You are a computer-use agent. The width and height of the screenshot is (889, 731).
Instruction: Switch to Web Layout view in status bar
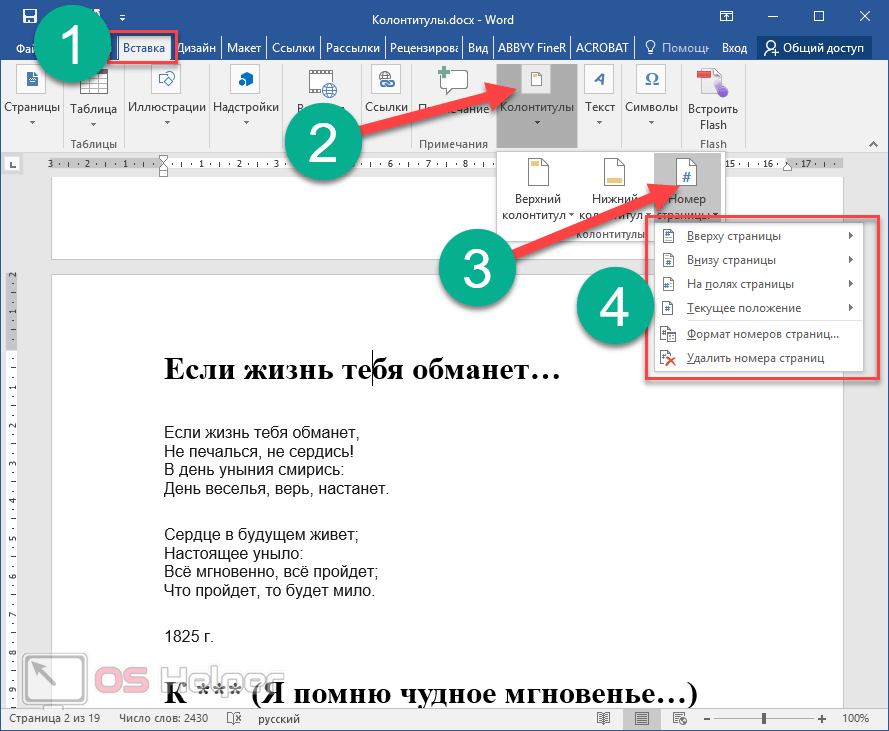click(677, 719)
